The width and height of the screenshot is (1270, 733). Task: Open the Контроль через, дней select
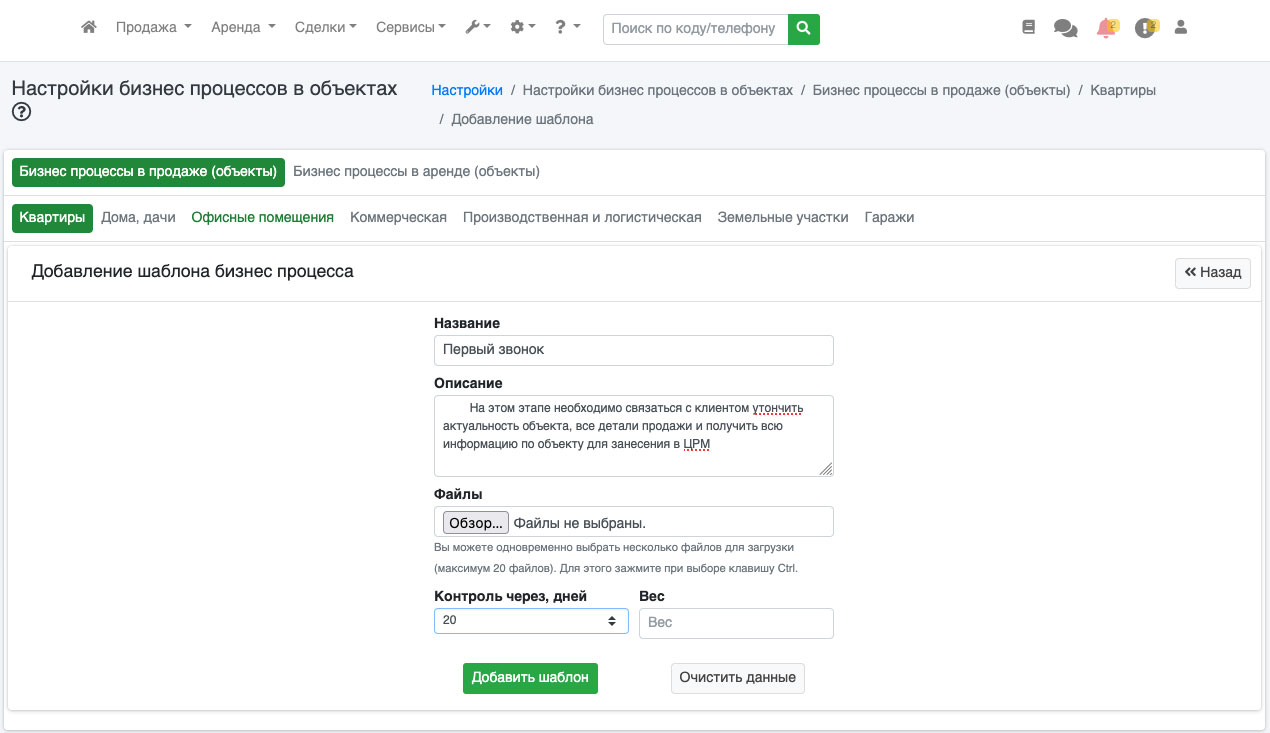531,620
